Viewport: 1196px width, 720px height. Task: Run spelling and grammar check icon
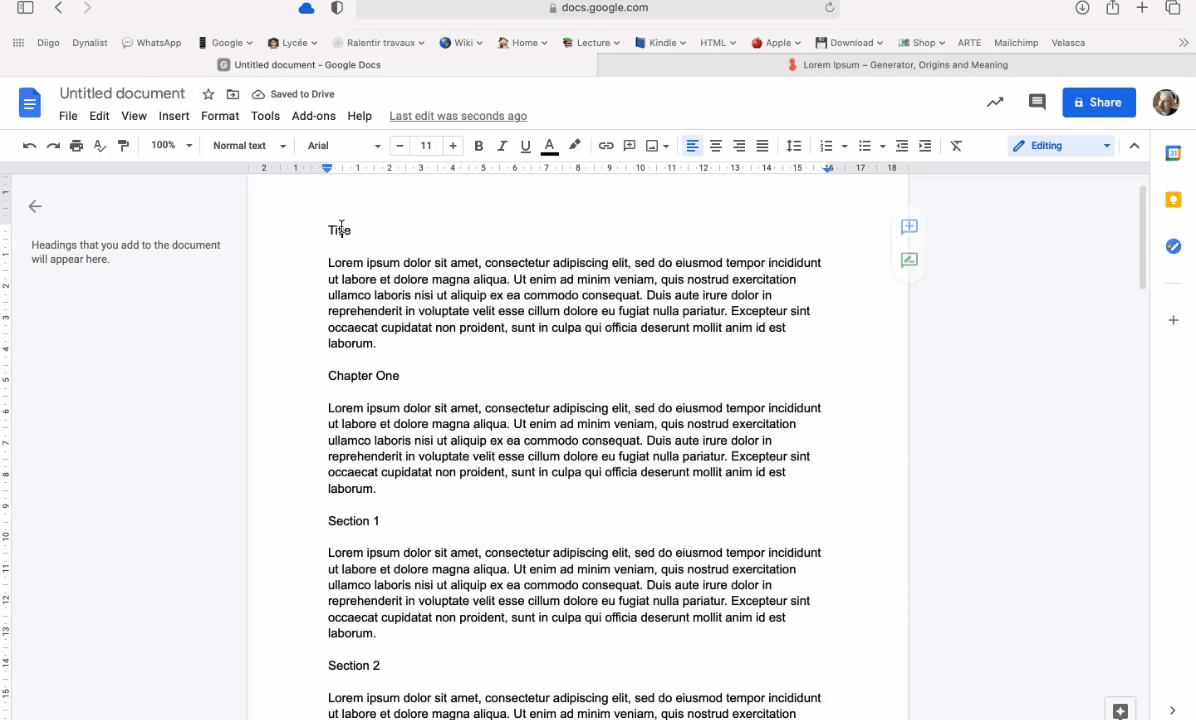pos(99,146)
